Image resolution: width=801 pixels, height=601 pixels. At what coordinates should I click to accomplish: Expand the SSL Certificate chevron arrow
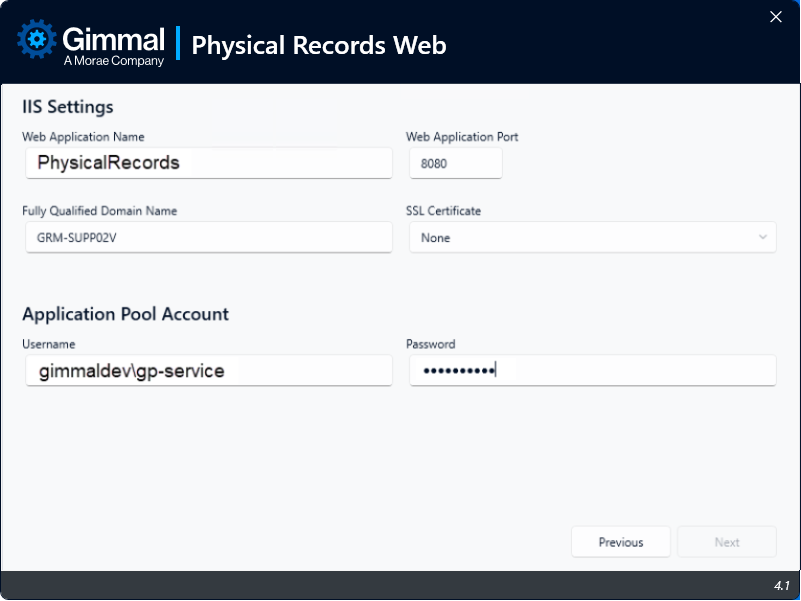762,238
